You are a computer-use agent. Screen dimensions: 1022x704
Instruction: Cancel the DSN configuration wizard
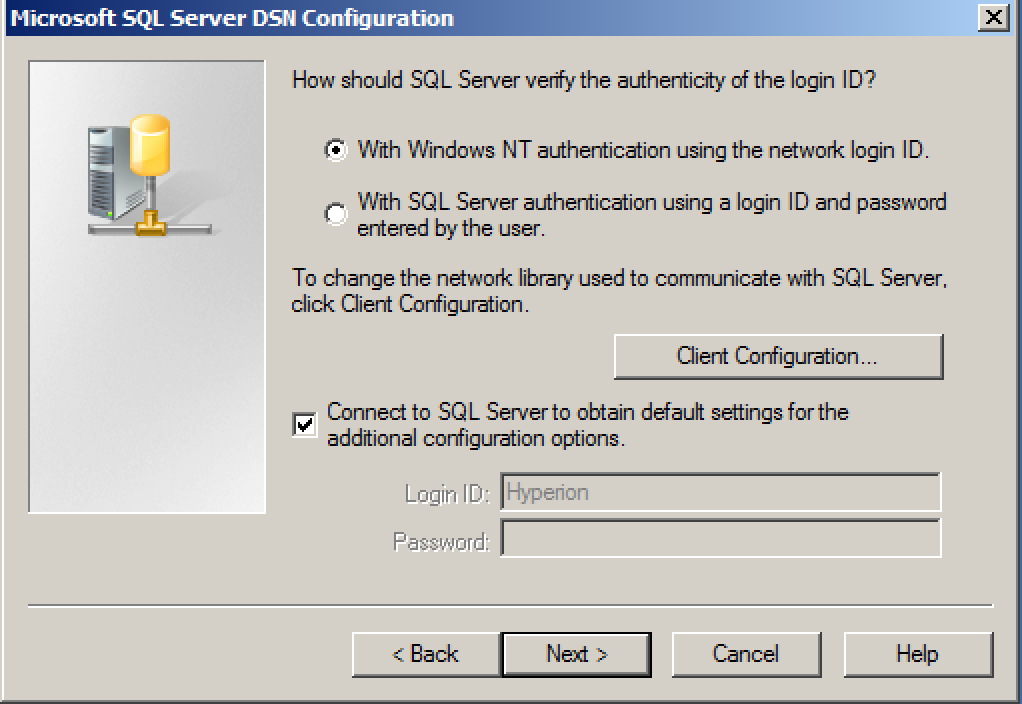[x=746, y=654]
